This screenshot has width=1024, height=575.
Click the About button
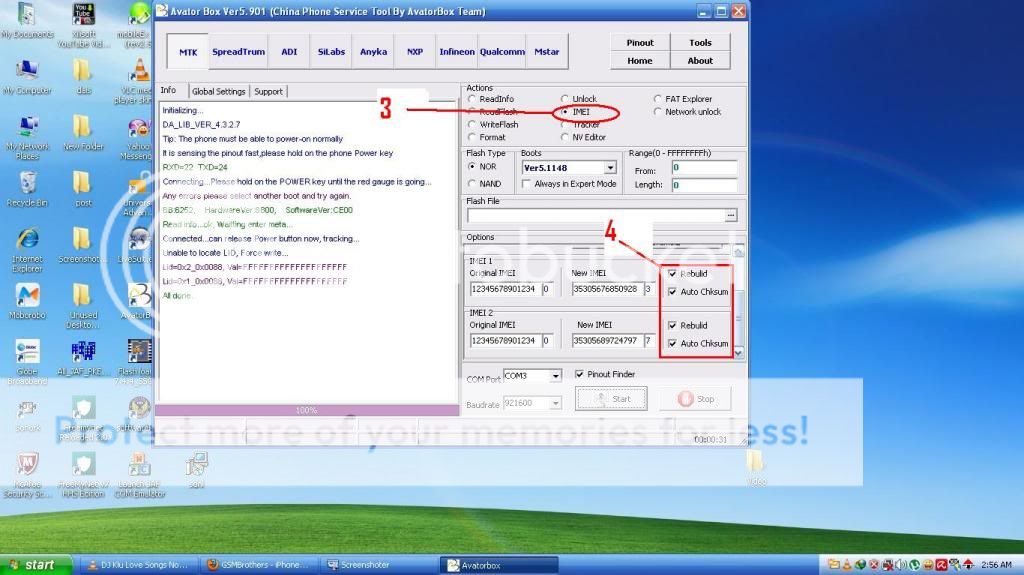[x=700, y=60]
